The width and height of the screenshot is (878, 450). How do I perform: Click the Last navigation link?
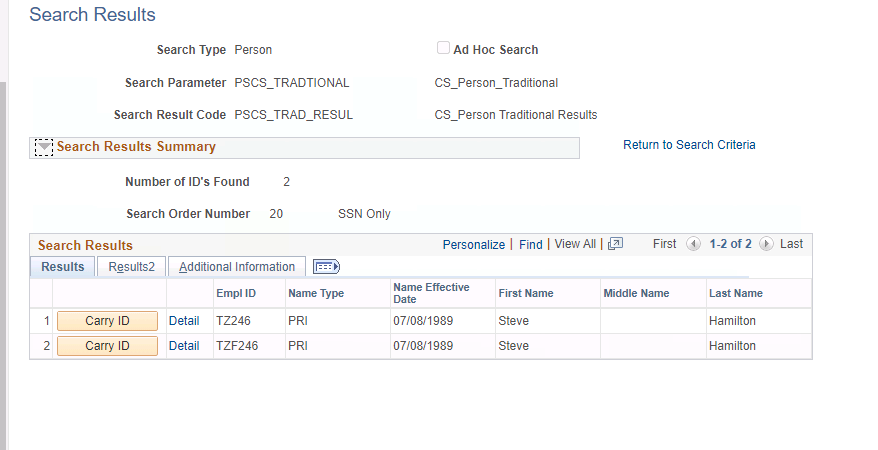point(791,244)
